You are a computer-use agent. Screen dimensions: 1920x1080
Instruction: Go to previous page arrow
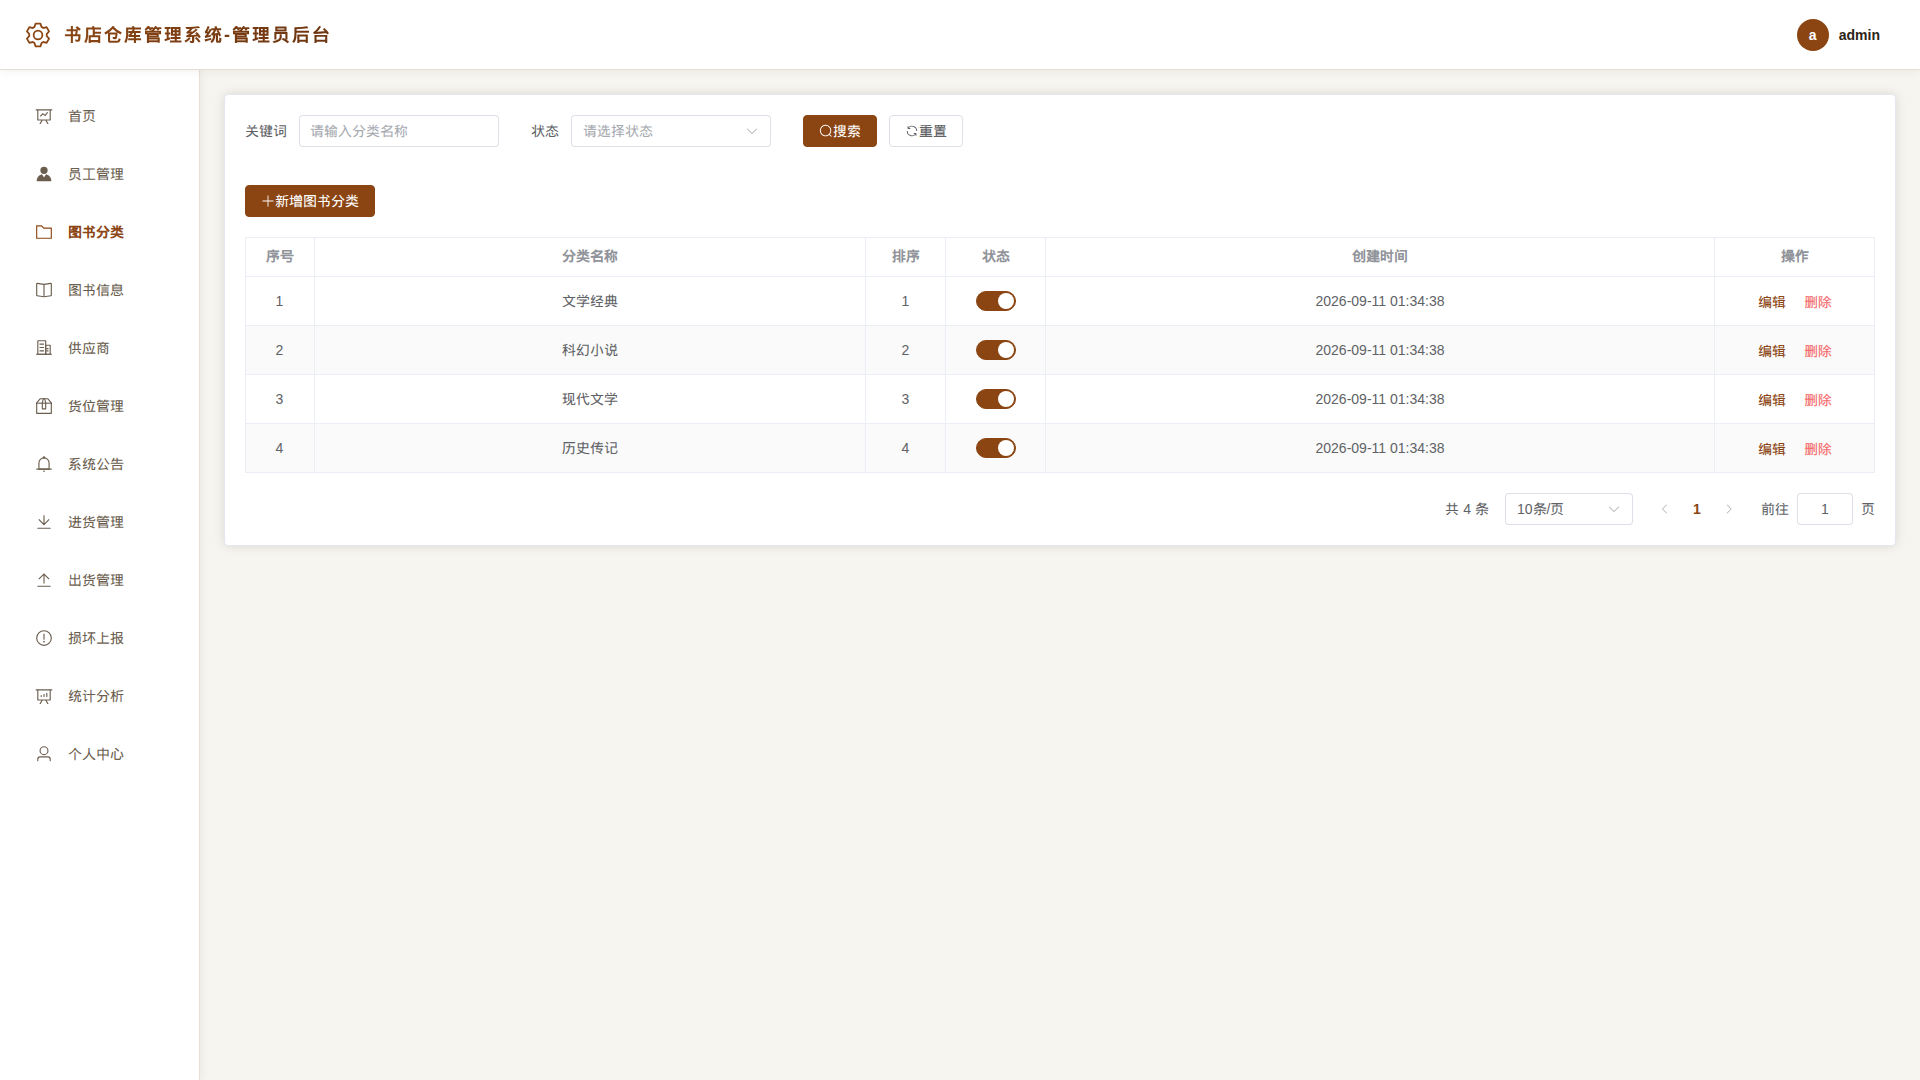click(1665, 509)
